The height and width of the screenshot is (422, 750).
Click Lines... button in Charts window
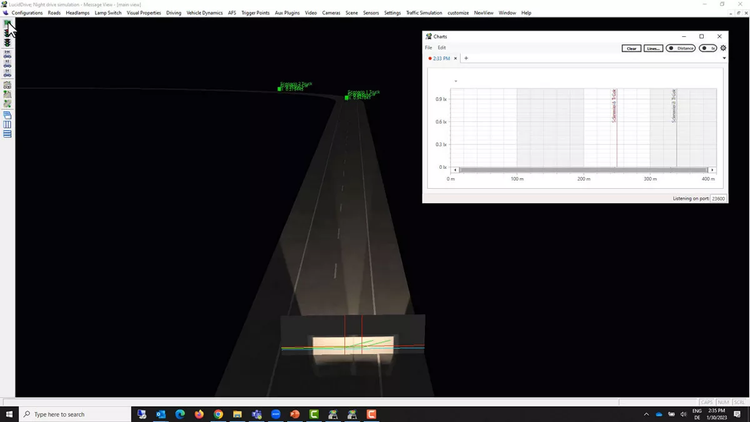(653, 48)
